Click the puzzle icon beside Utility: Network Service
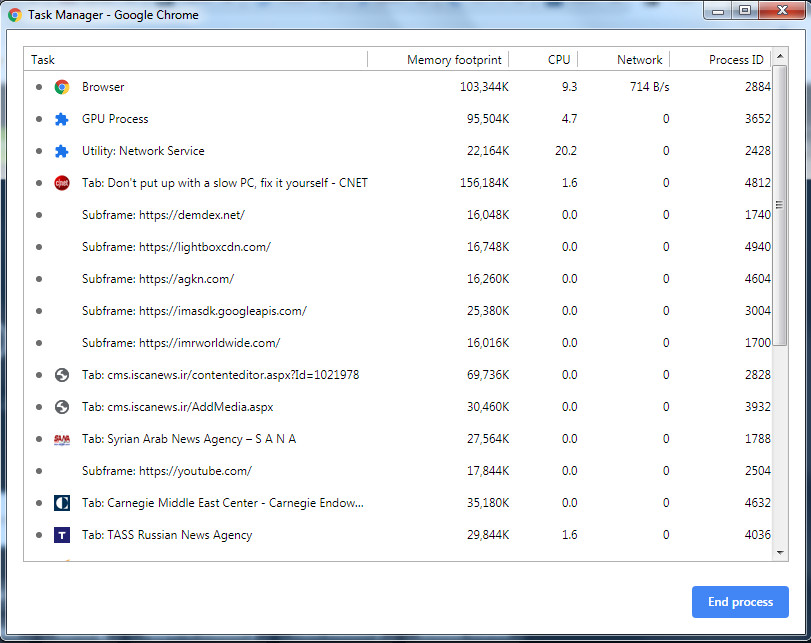 tap(62, 151)
